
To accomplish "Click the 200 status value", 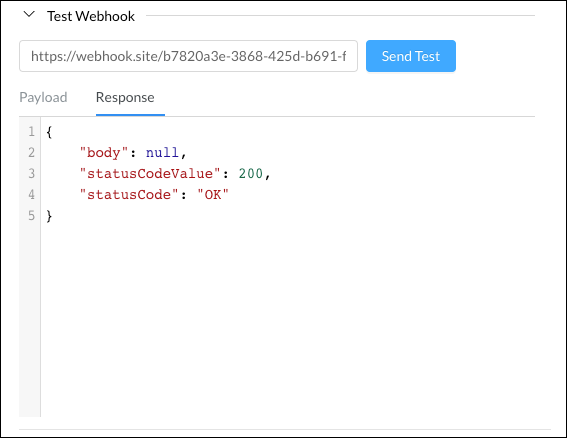I will point(250,174).
